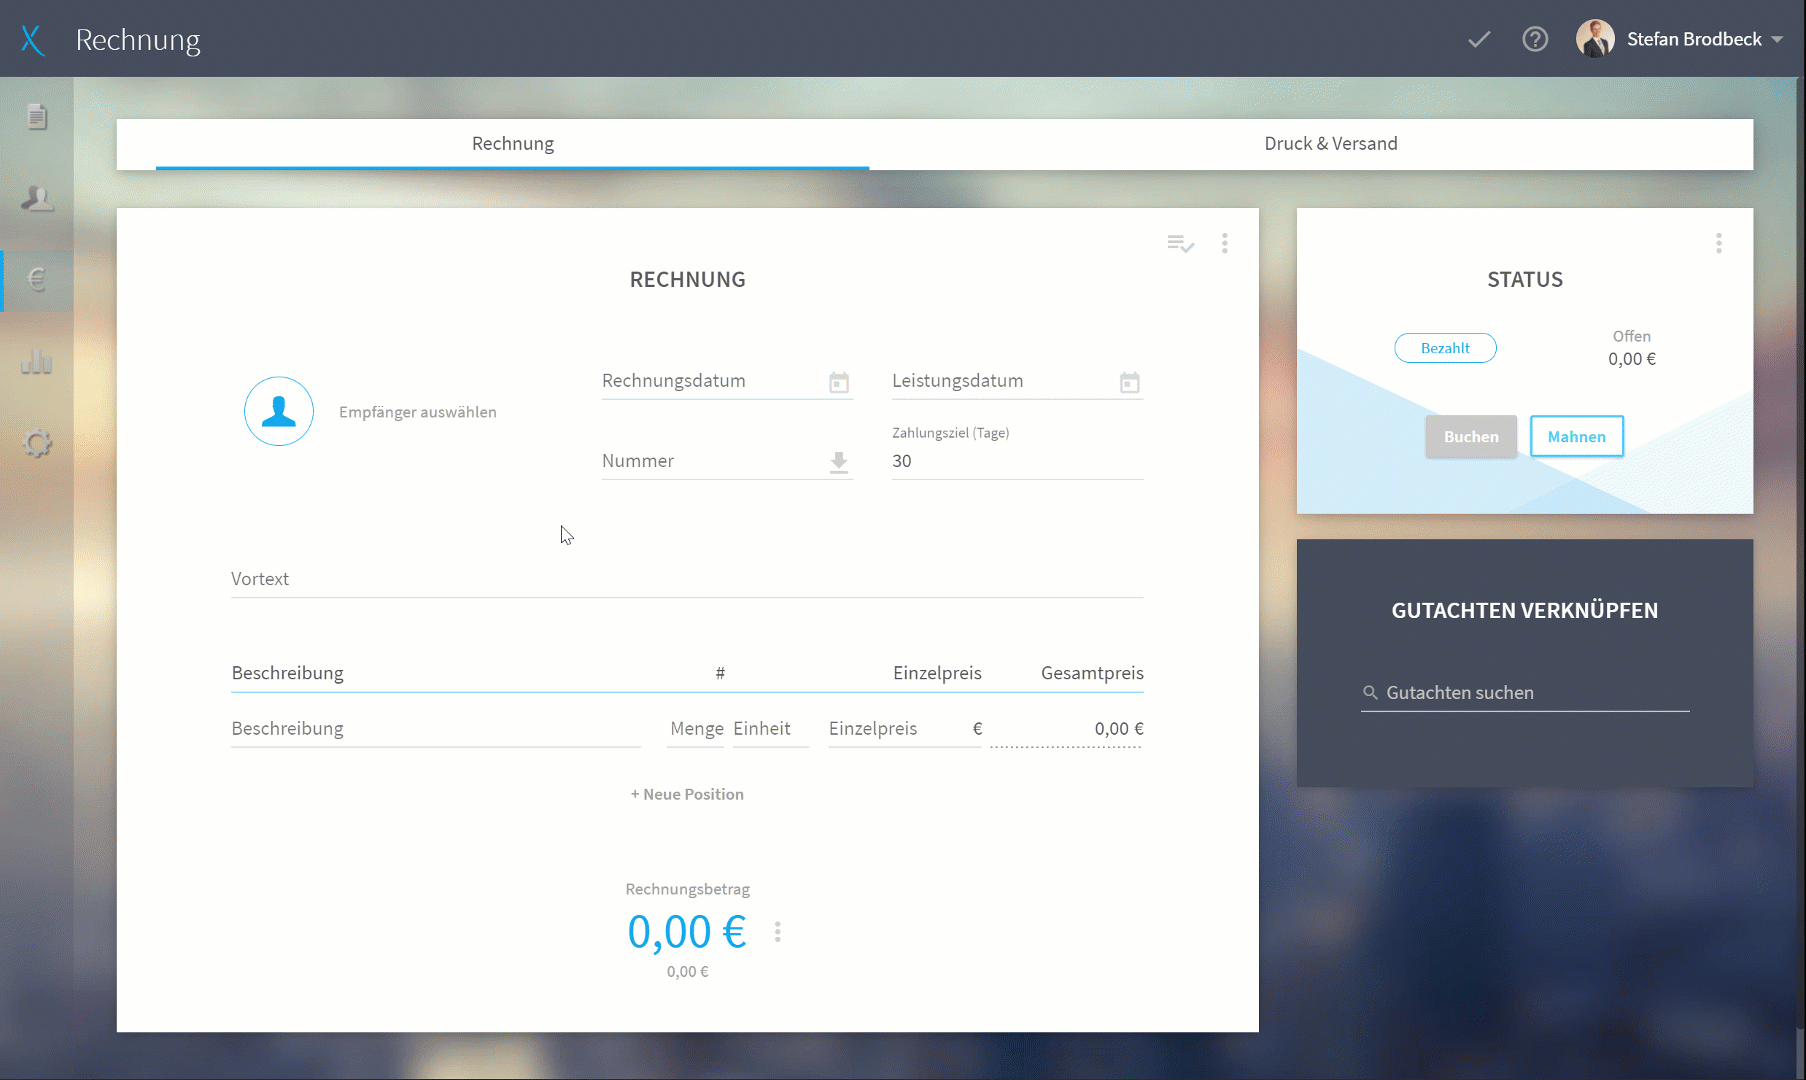Expand the Stefan Brodbeck user menu
Viewport: 1806px width, 1080px height.
(x=1680, y=39)
